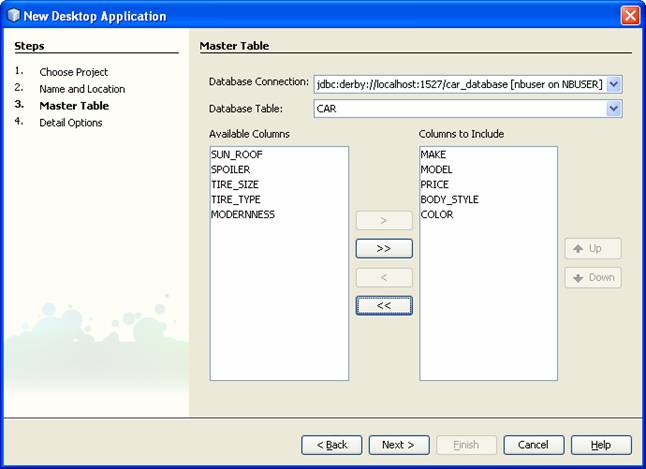Choose BODY_STYLE in Columns to Include

point(449,200)
